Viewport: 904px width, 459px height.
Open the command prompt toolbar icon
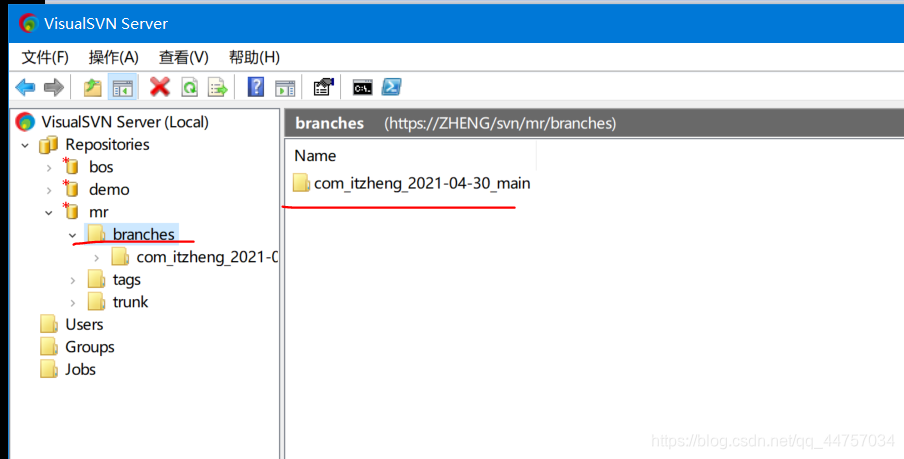tap(363, 88)
